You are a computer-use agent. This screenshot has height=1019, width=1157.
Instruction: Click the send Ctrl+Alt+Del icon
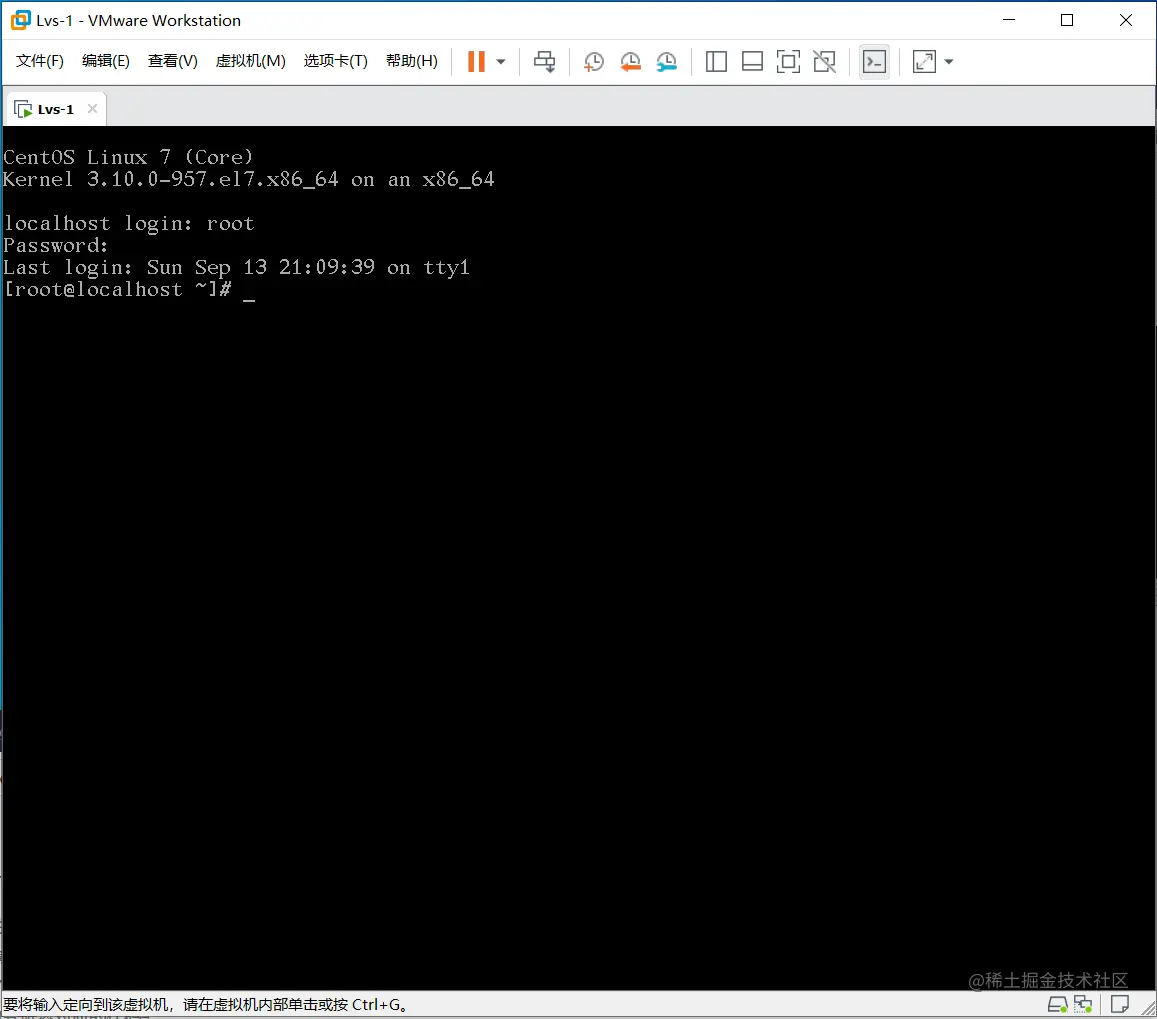pos(545,61)
